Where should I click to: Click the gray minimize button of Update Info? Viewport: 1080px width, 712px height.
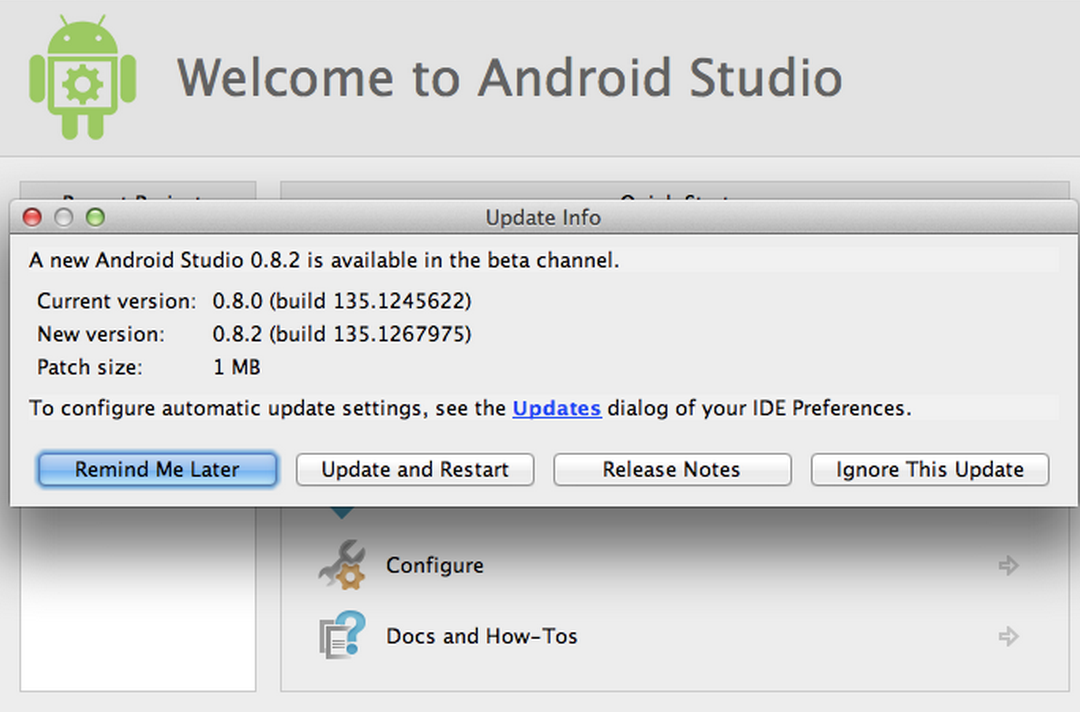tap(63, 218)
